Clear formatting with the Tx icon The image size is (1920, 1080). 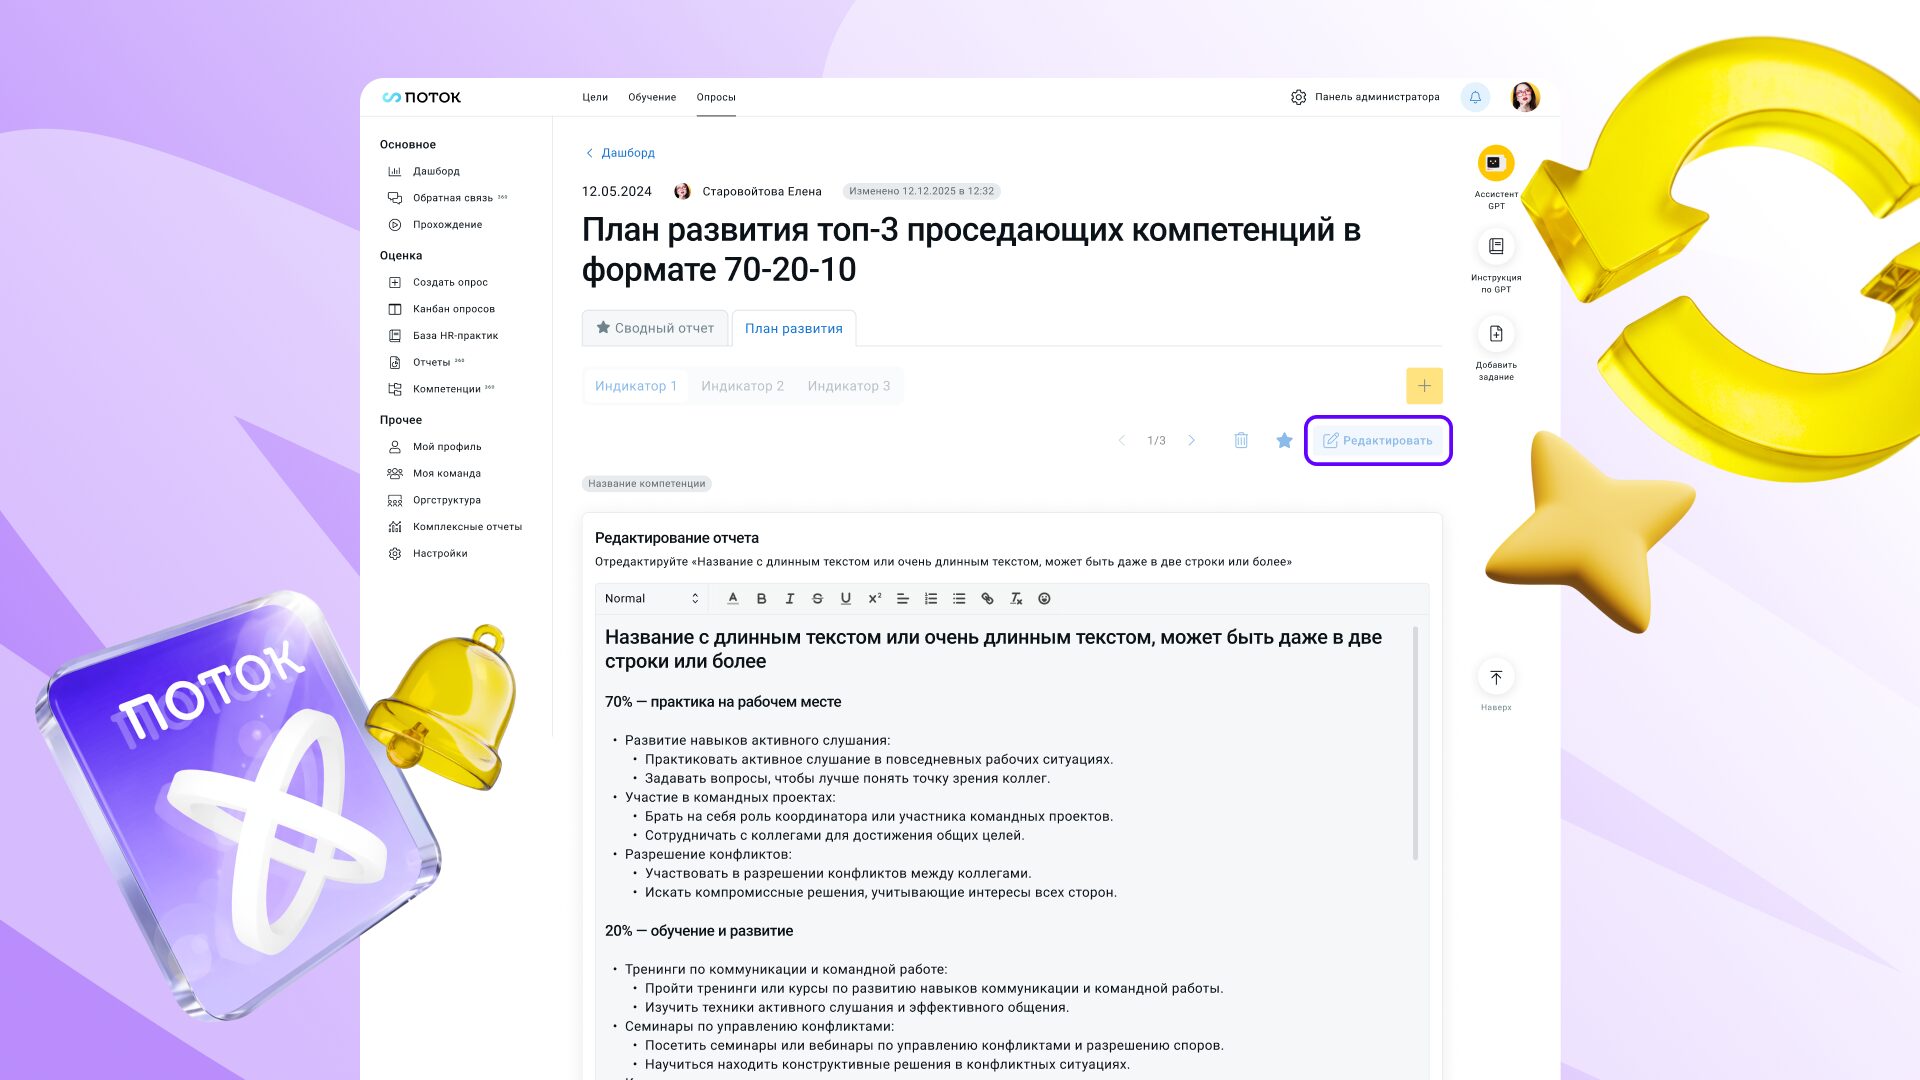[1016, 598]
